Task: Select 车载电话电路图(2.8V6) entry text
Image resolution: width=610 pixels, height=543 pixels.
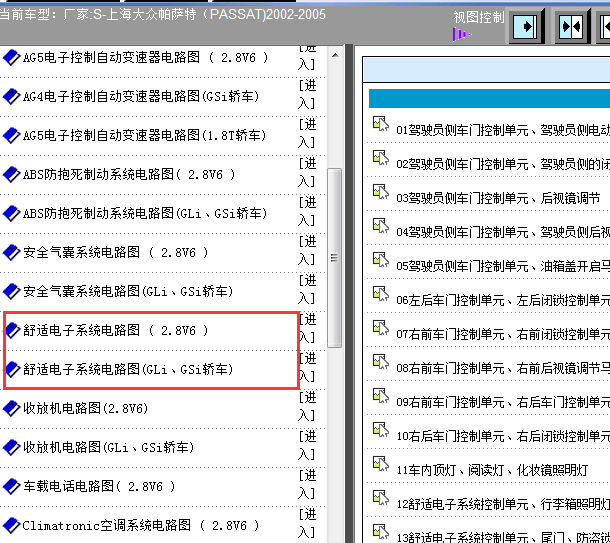Action: point(100,486)
